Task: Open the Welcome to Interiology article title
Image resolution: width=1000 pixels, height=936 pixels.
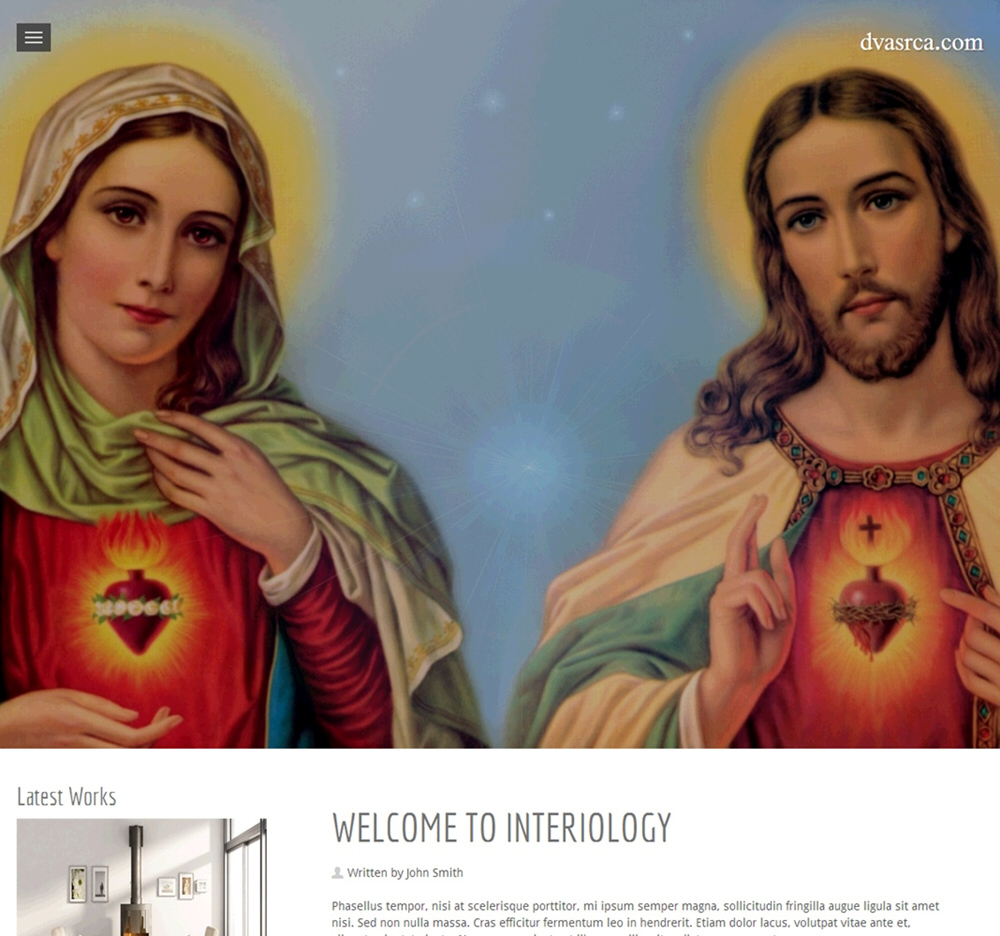Action: [x=501, y=827]
